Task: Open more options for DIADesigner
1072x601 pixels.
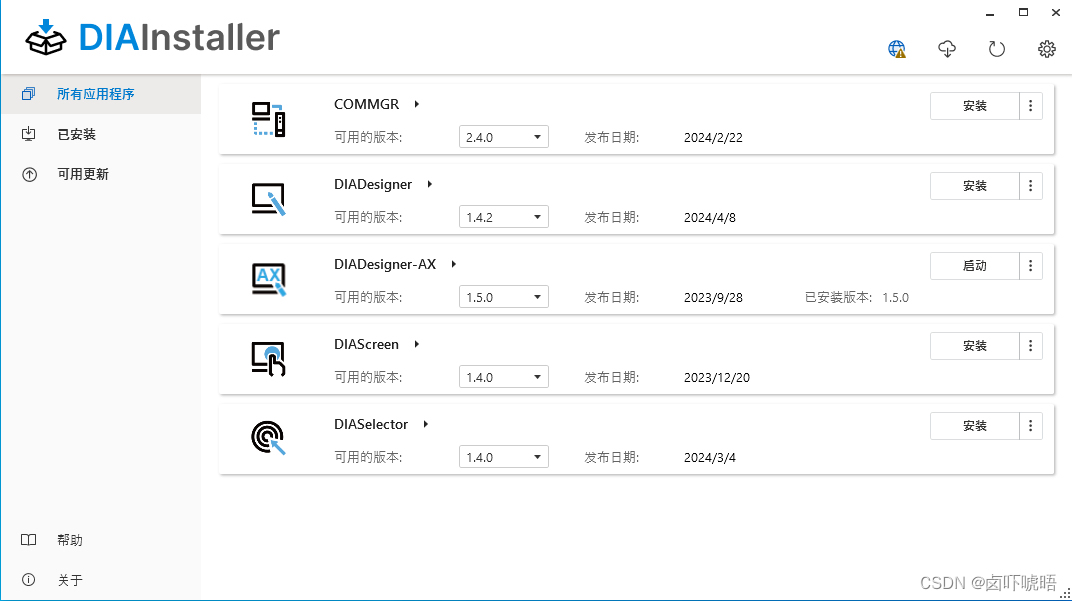Action: (x=1030, y=186)
